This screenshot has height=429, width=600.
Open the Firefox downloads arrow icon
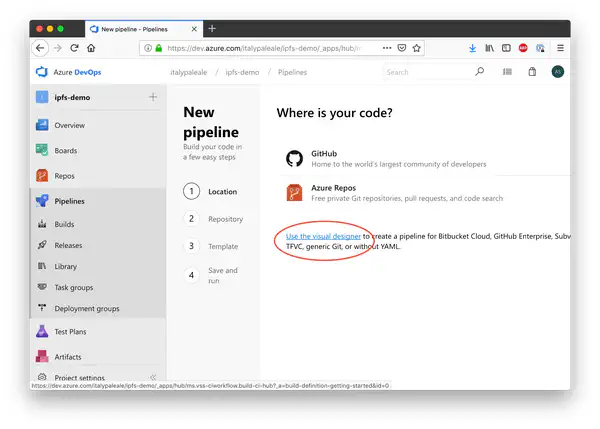tap(473, 47)
